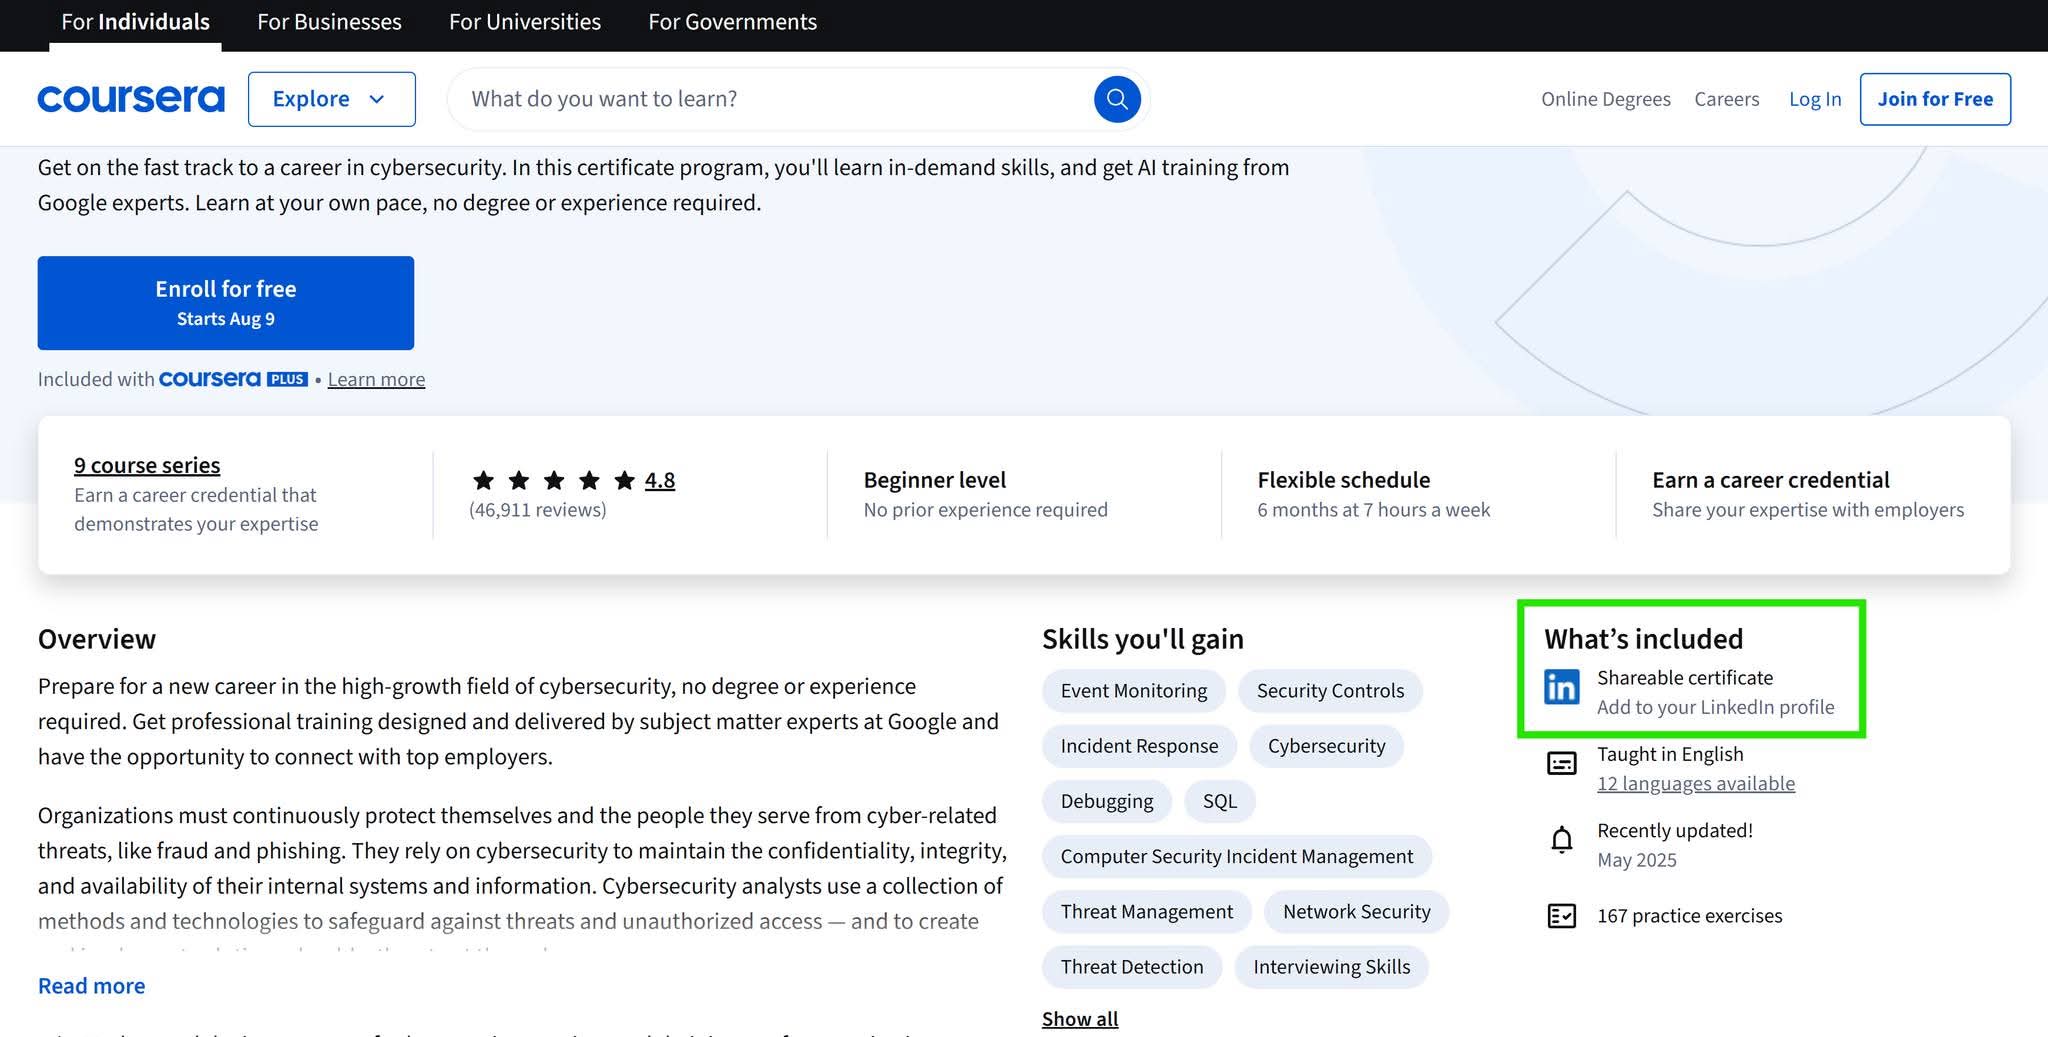Click Enroll for free button
Viewport: 2048px width, 1037px height.
pyautogui.click(x=226, y=303)
